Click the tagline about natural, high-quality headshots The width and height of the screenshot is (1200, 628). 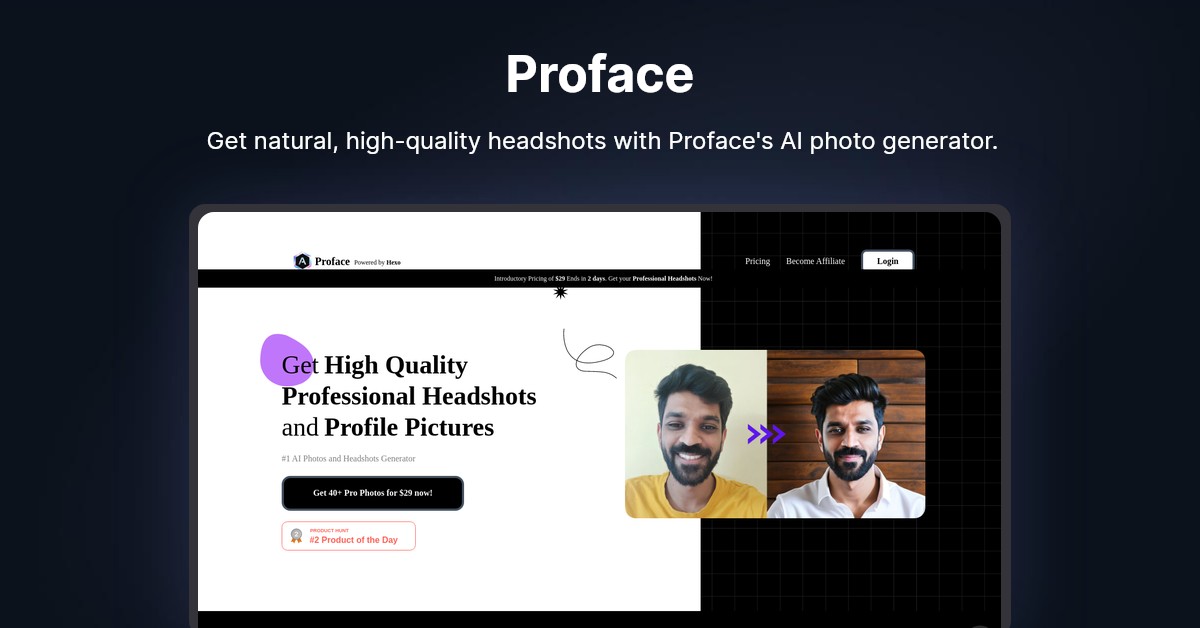(602, 141)
